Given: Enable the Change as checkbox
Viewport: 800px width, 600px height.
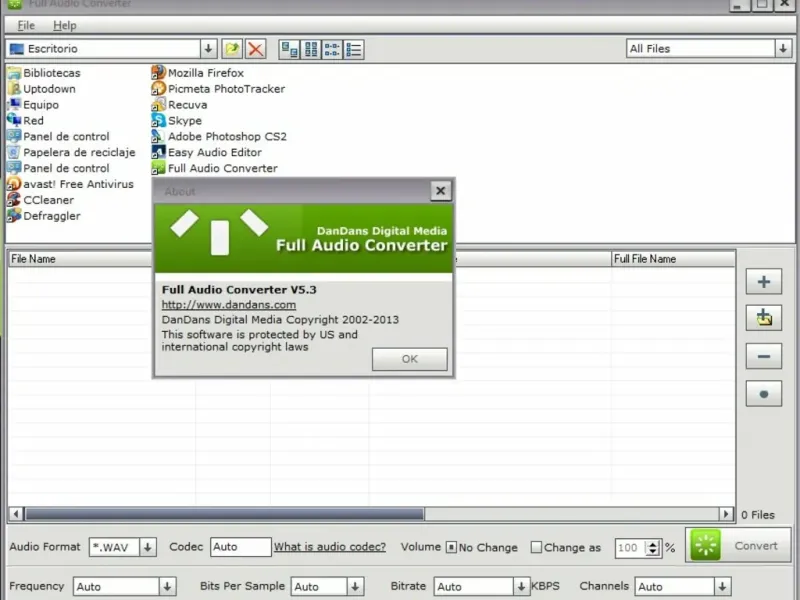Looking at the screenshot, I should [536, 547].
